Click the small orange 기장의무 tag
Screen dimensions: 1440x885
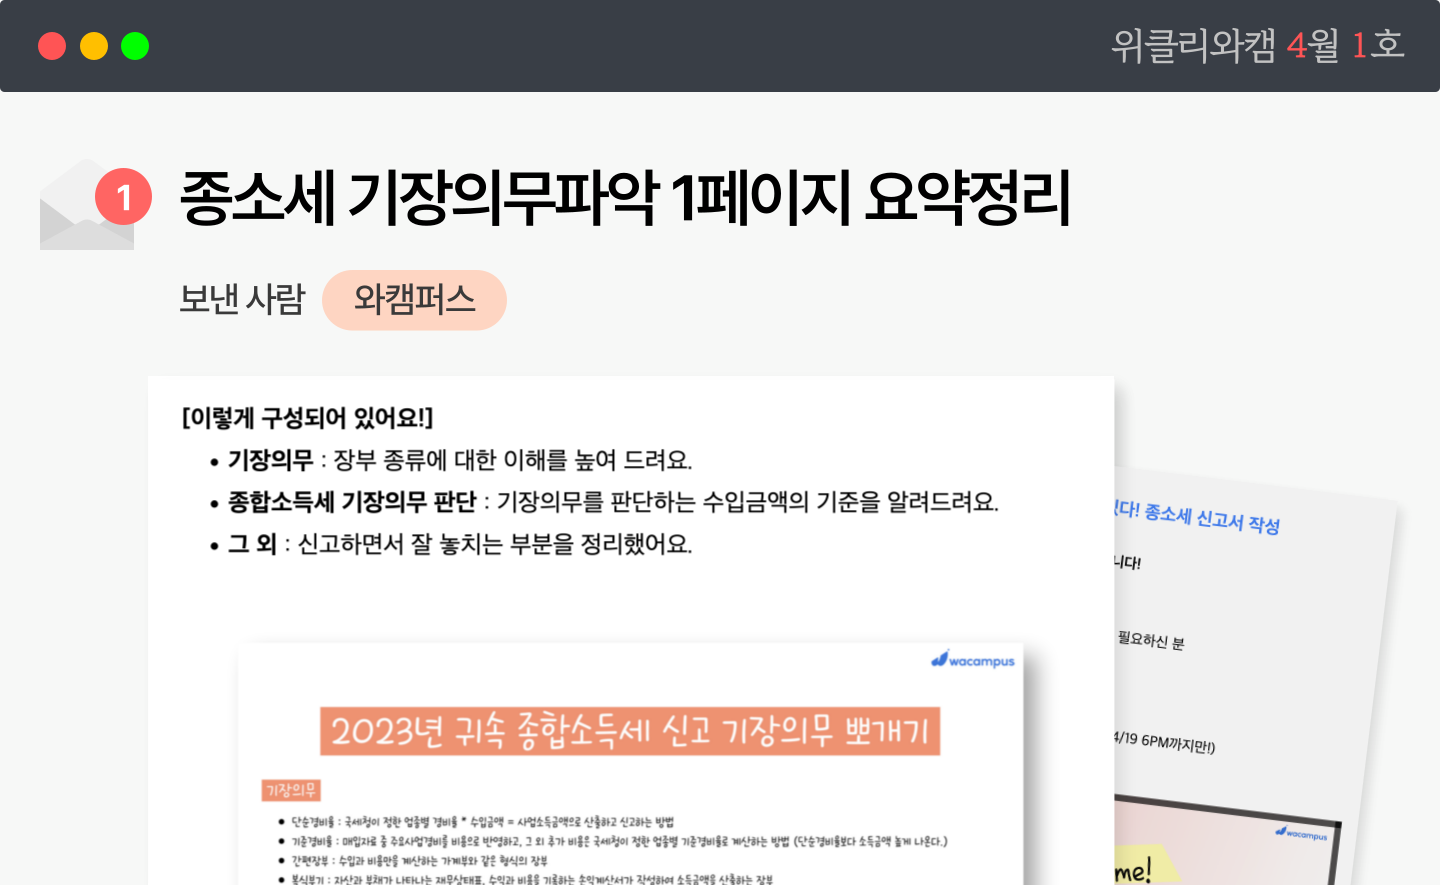coord(291,790)
